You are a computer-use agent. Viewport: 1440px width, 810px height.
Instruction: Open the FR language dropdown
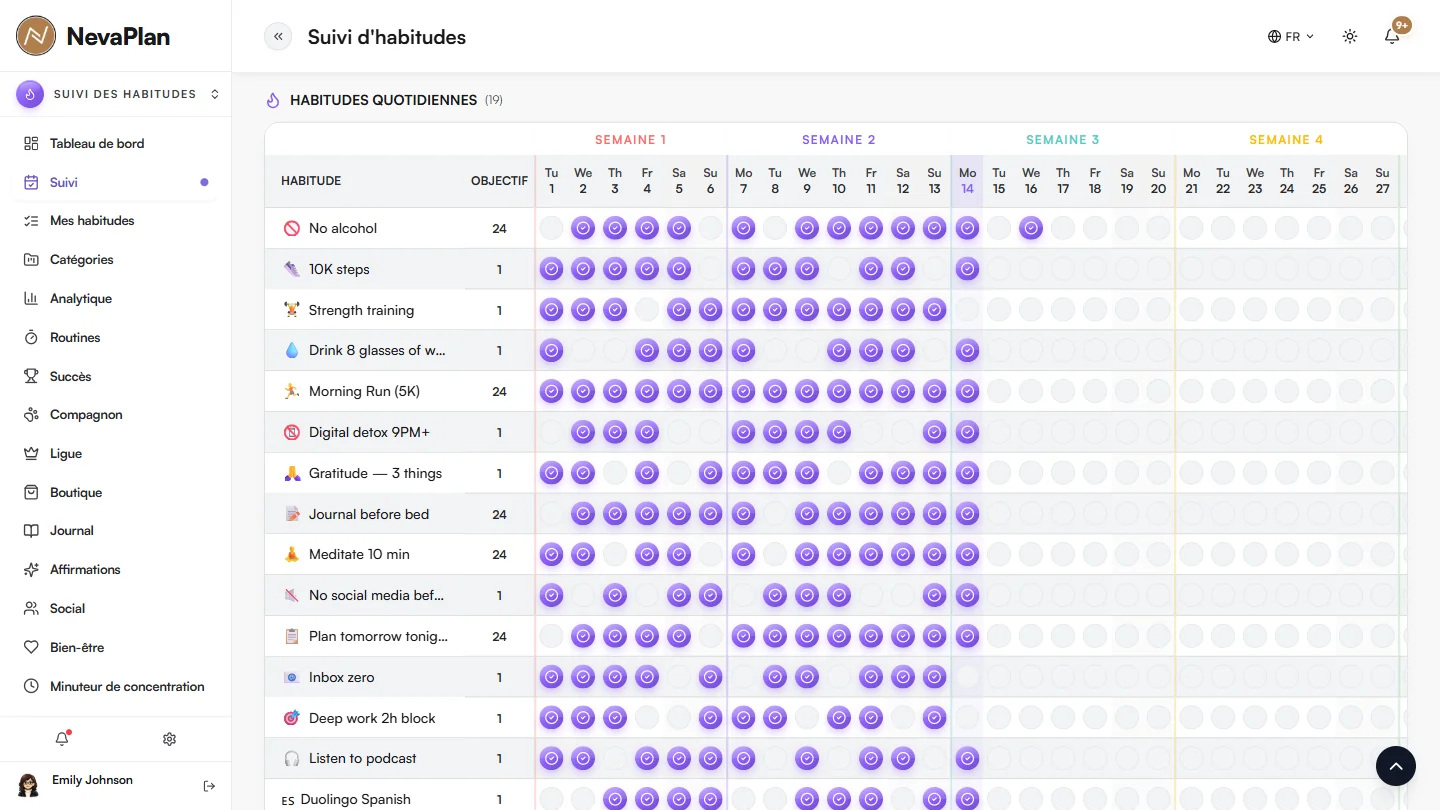(x=1291, y=37)
